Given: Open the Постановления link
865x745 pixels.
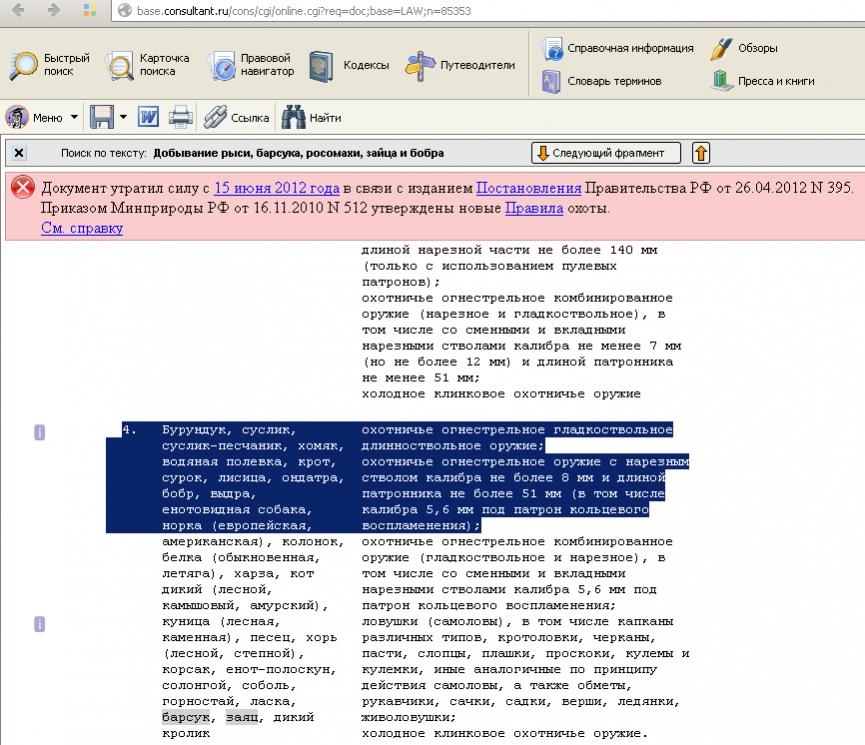Looking at the screenshot, I should (528, 188).
